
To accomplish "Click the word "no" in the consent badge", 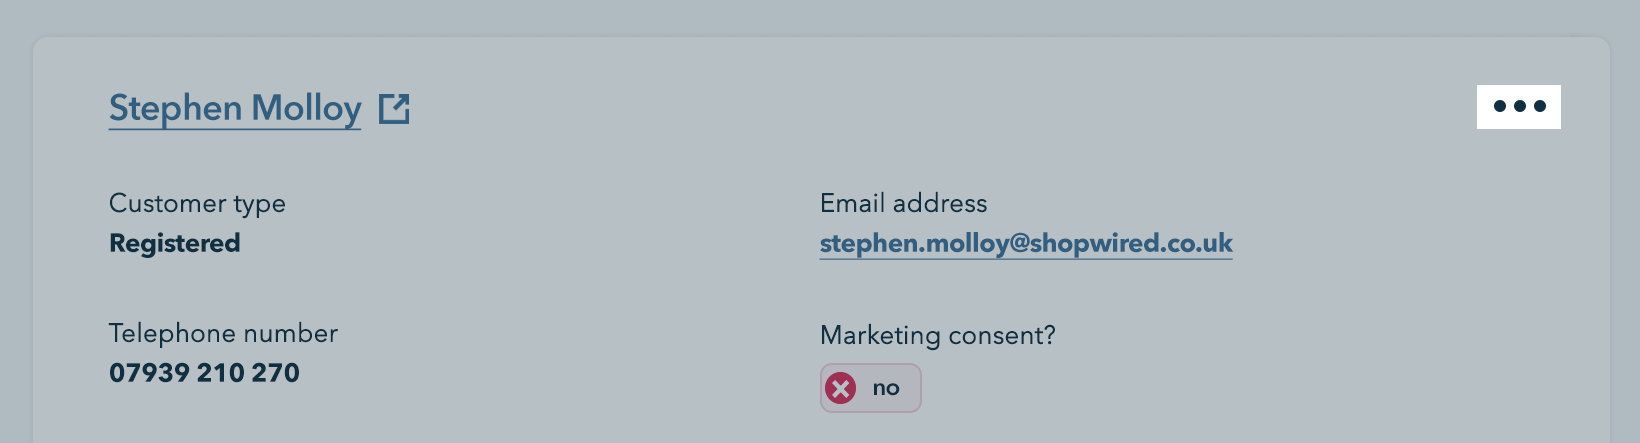I will pyautogui.click(x=886, y=388).
